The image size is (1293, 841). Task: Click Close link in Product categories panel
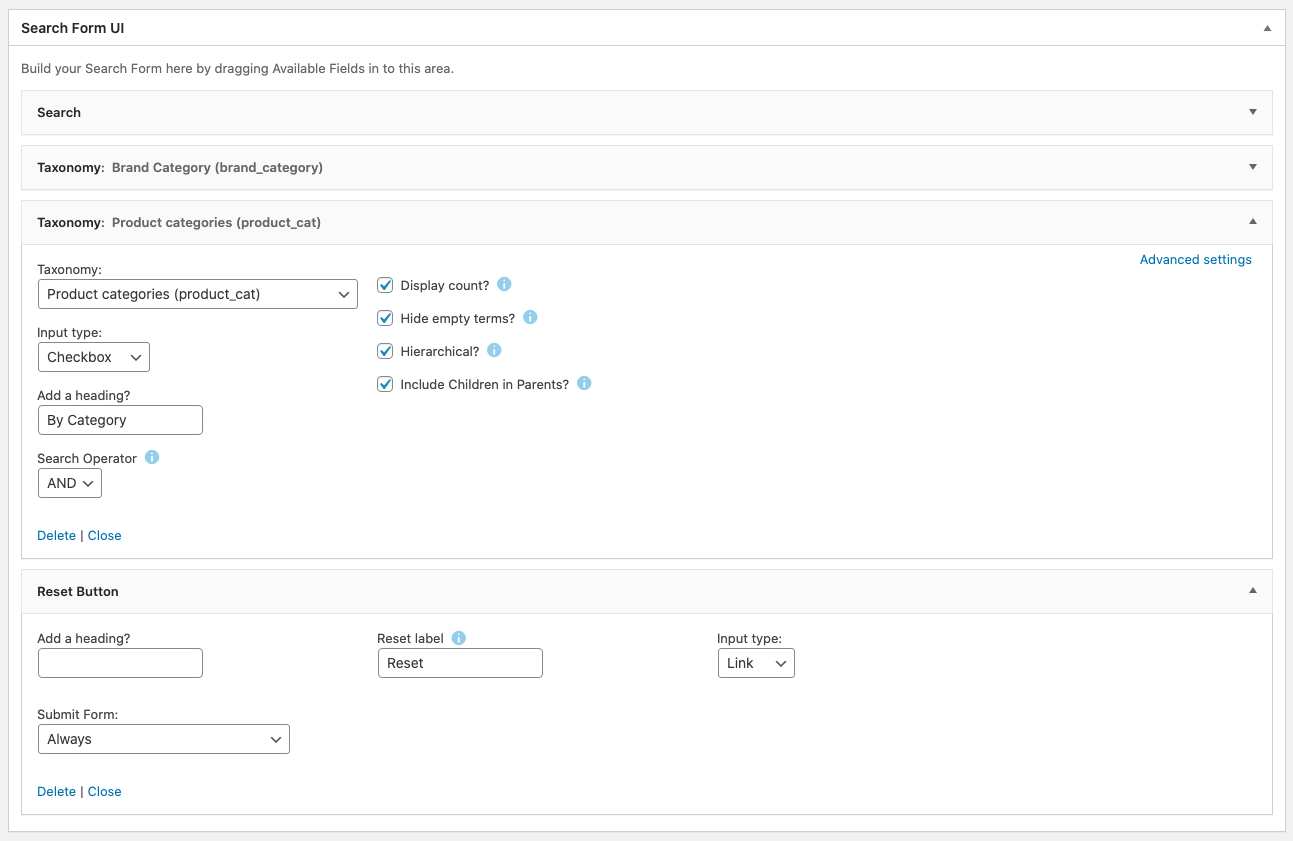(104, 535)
